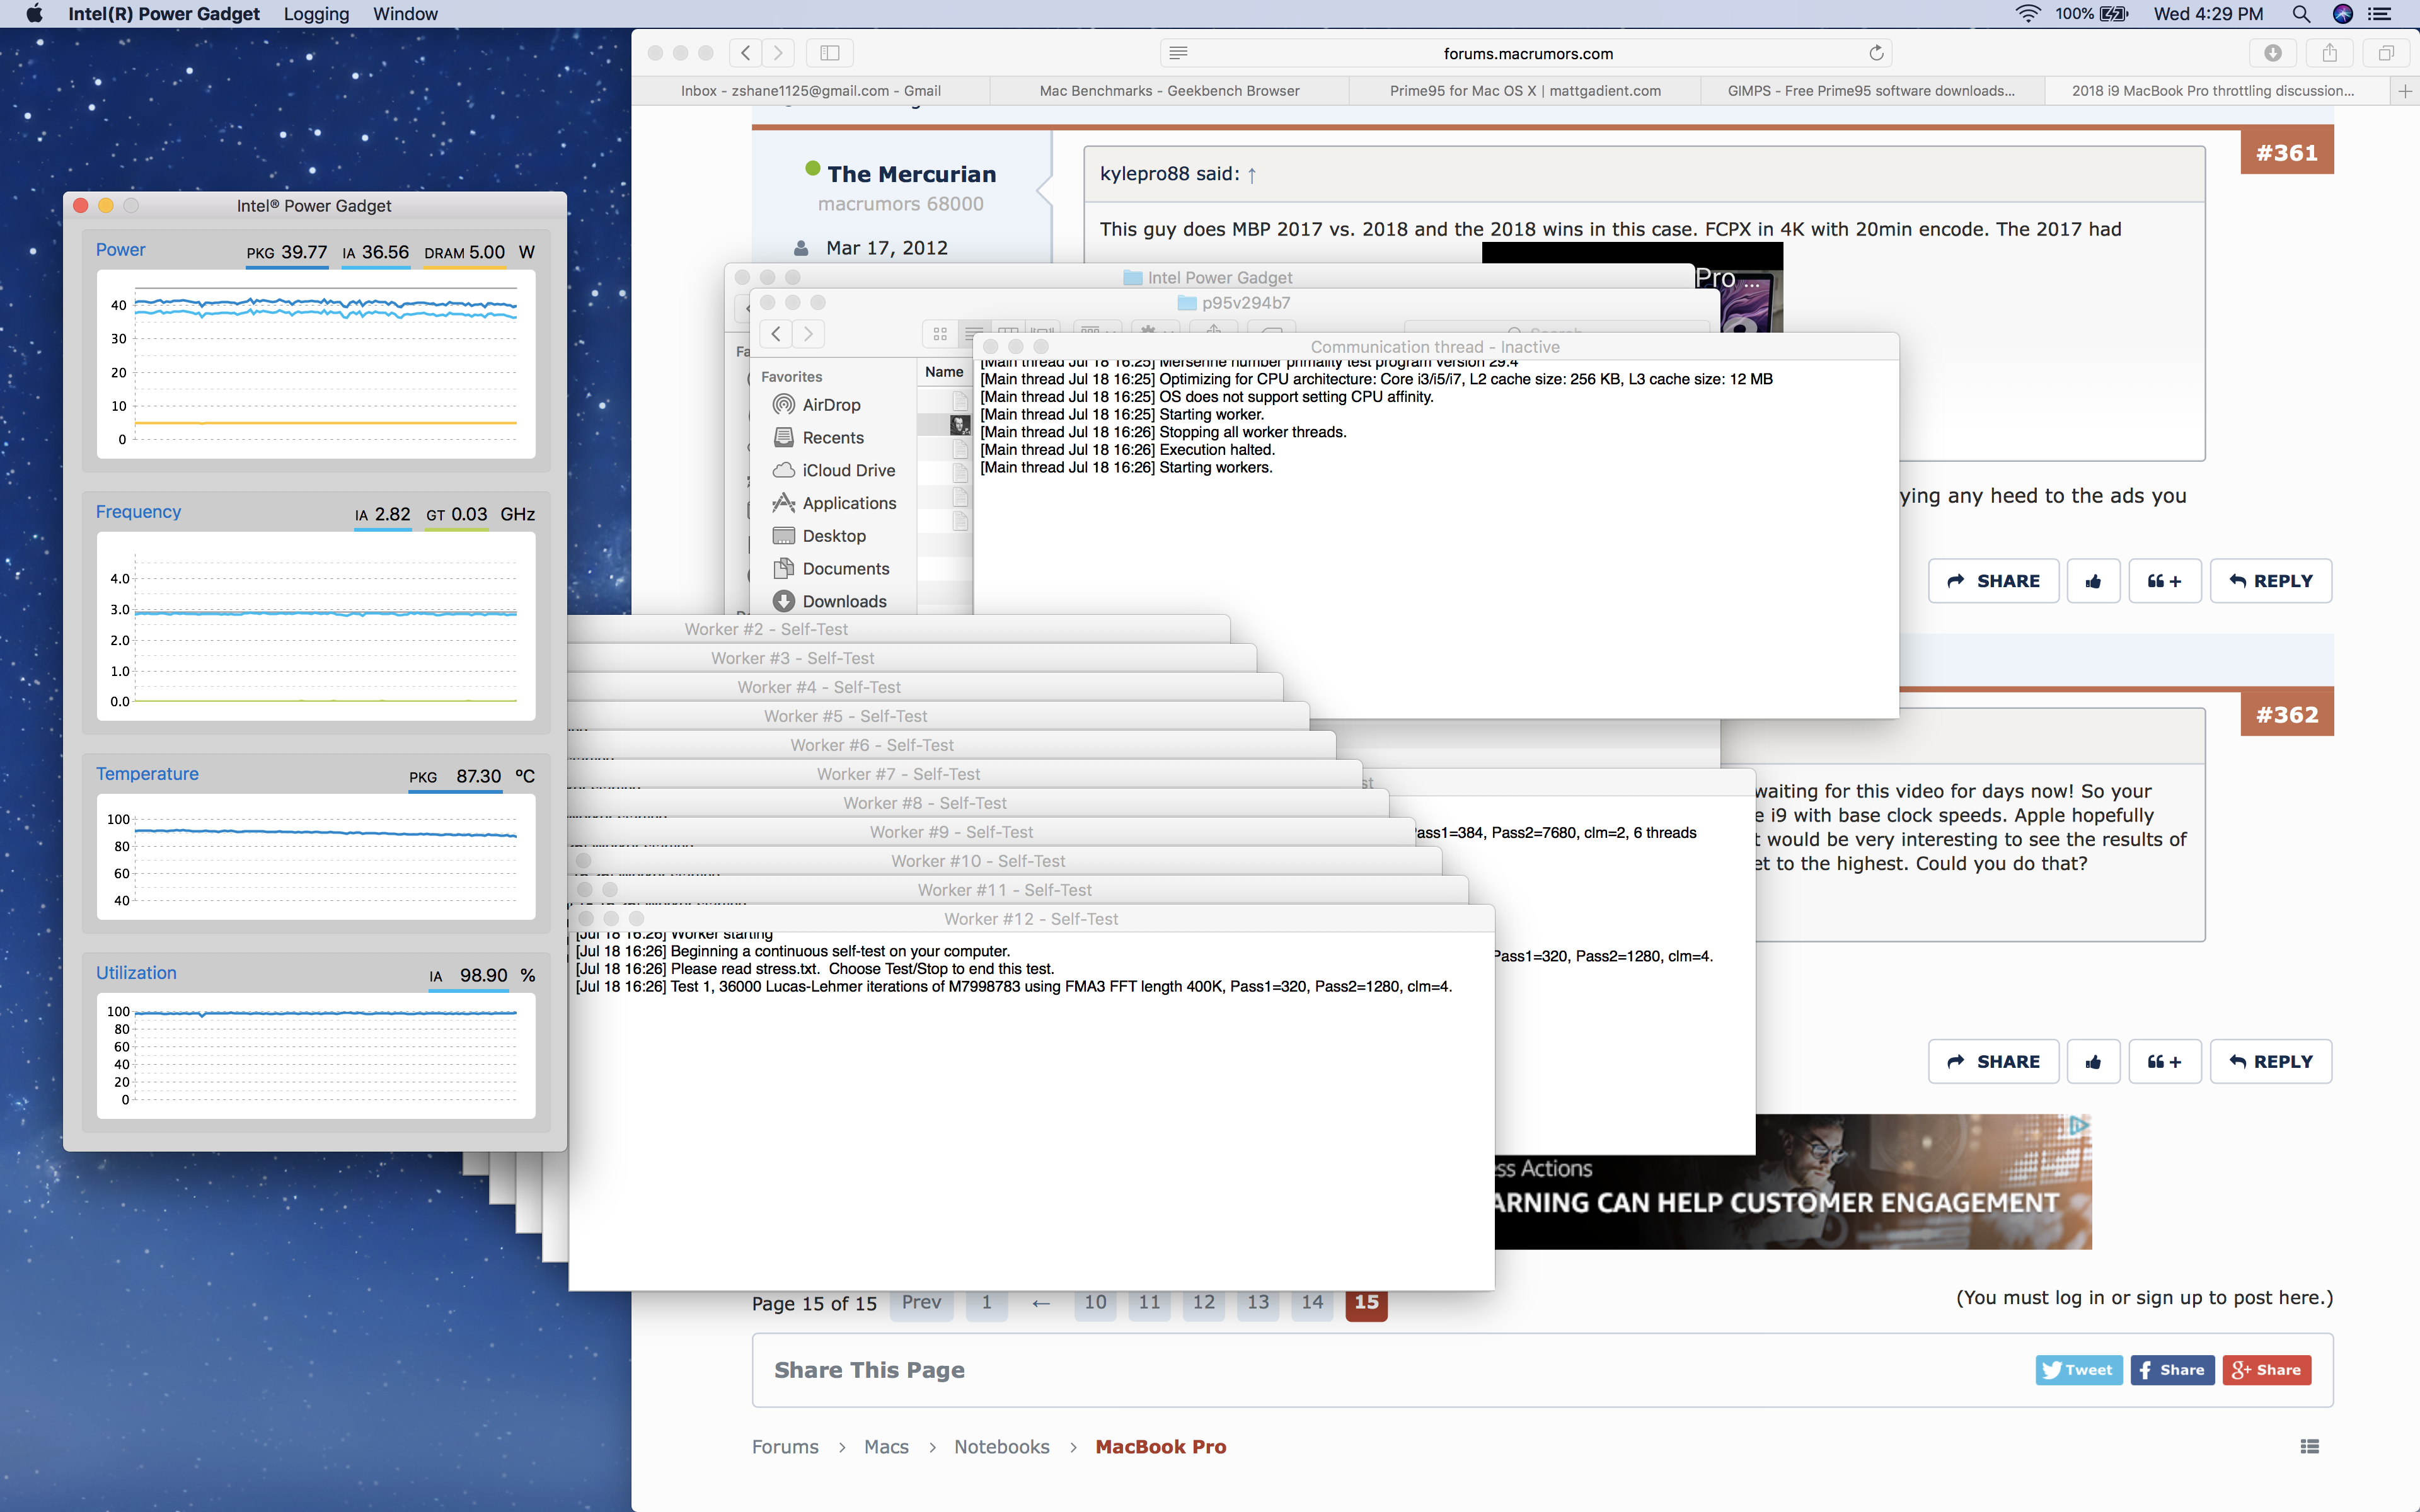Open the MacBook Pro breadcrumb link

pos(1160,1447)
